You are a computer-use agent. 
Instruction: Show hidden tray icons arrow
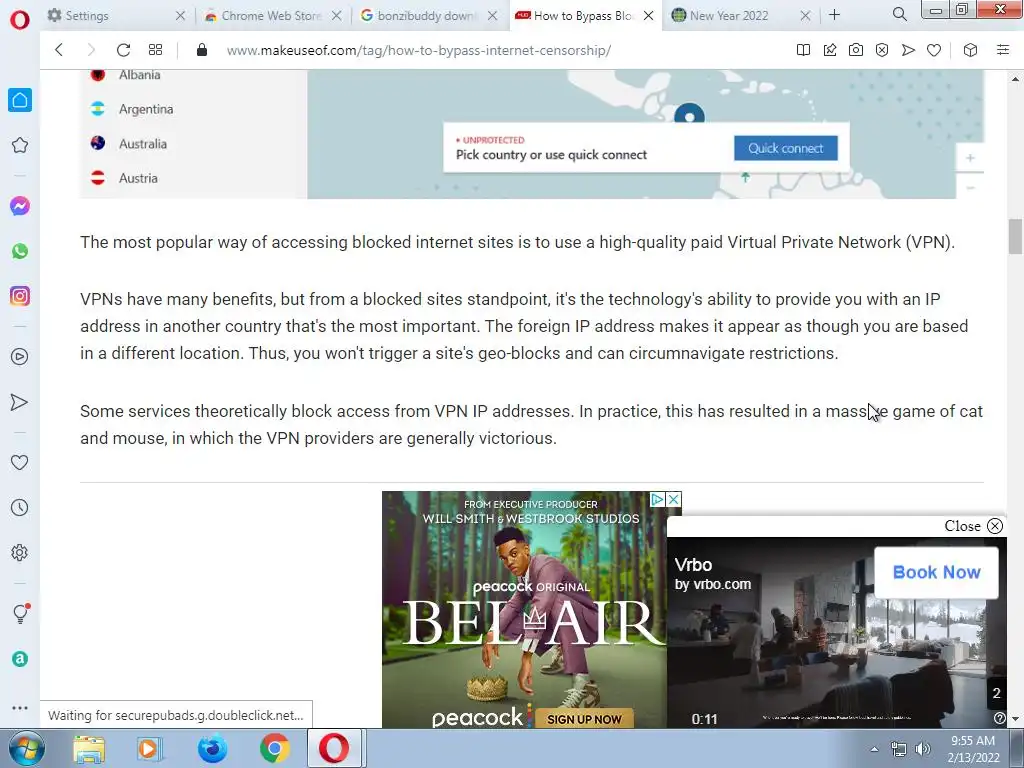[874, 749]
